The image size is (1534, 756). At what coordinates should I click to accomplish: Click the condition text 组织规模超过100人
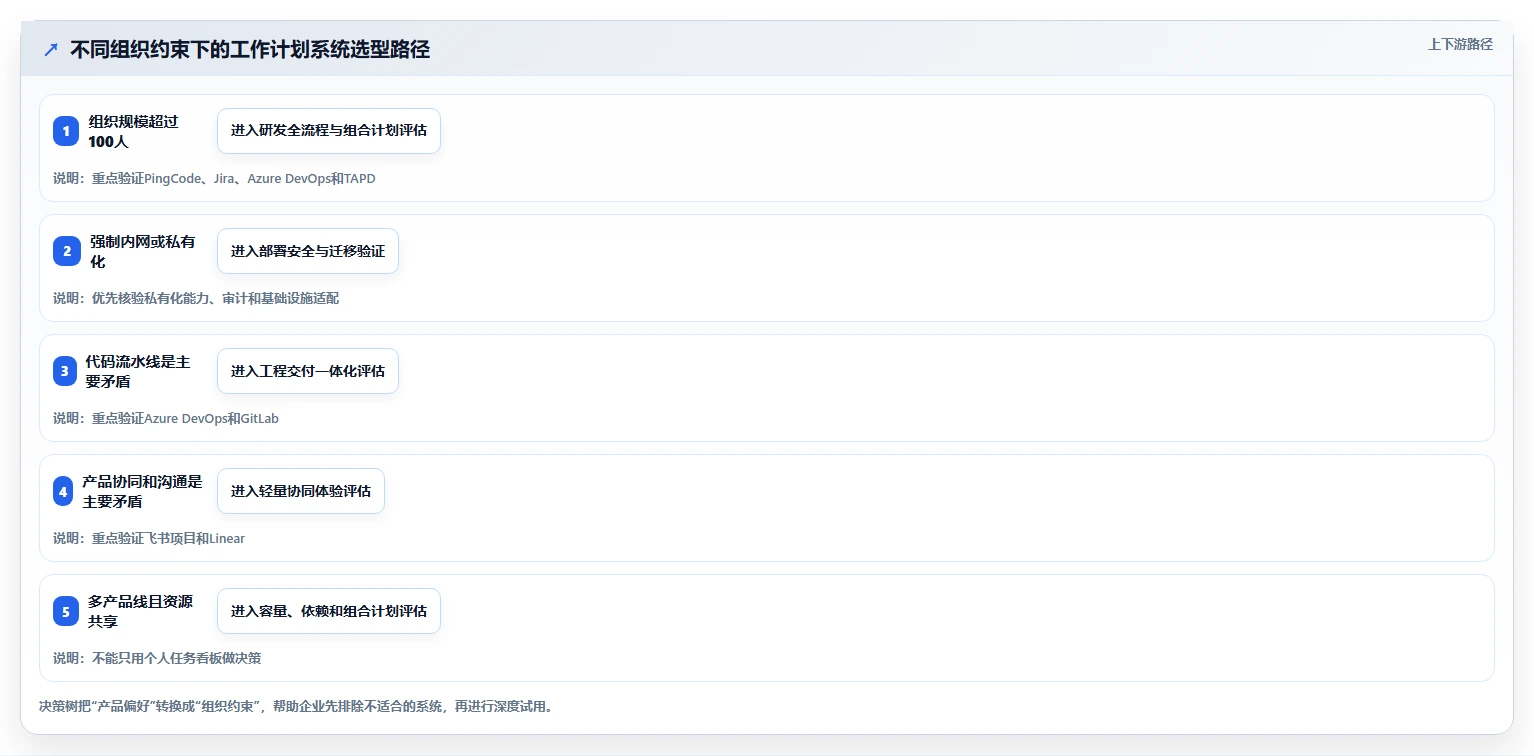[133, 131]
